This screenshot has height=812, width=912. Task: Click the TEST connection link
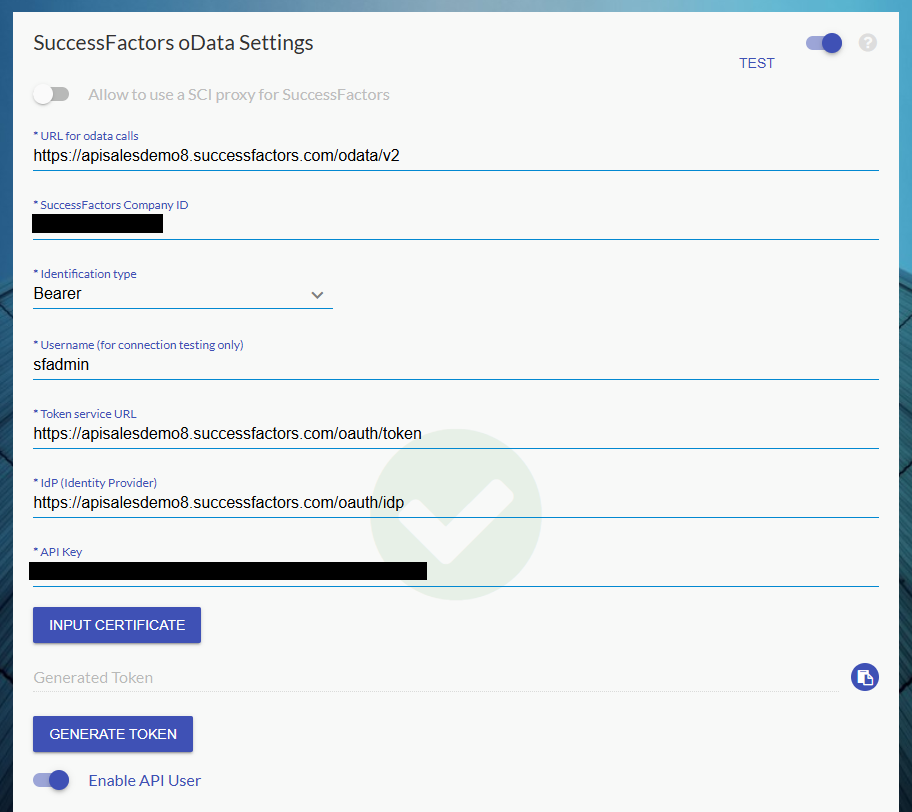(x=756, y=63)
